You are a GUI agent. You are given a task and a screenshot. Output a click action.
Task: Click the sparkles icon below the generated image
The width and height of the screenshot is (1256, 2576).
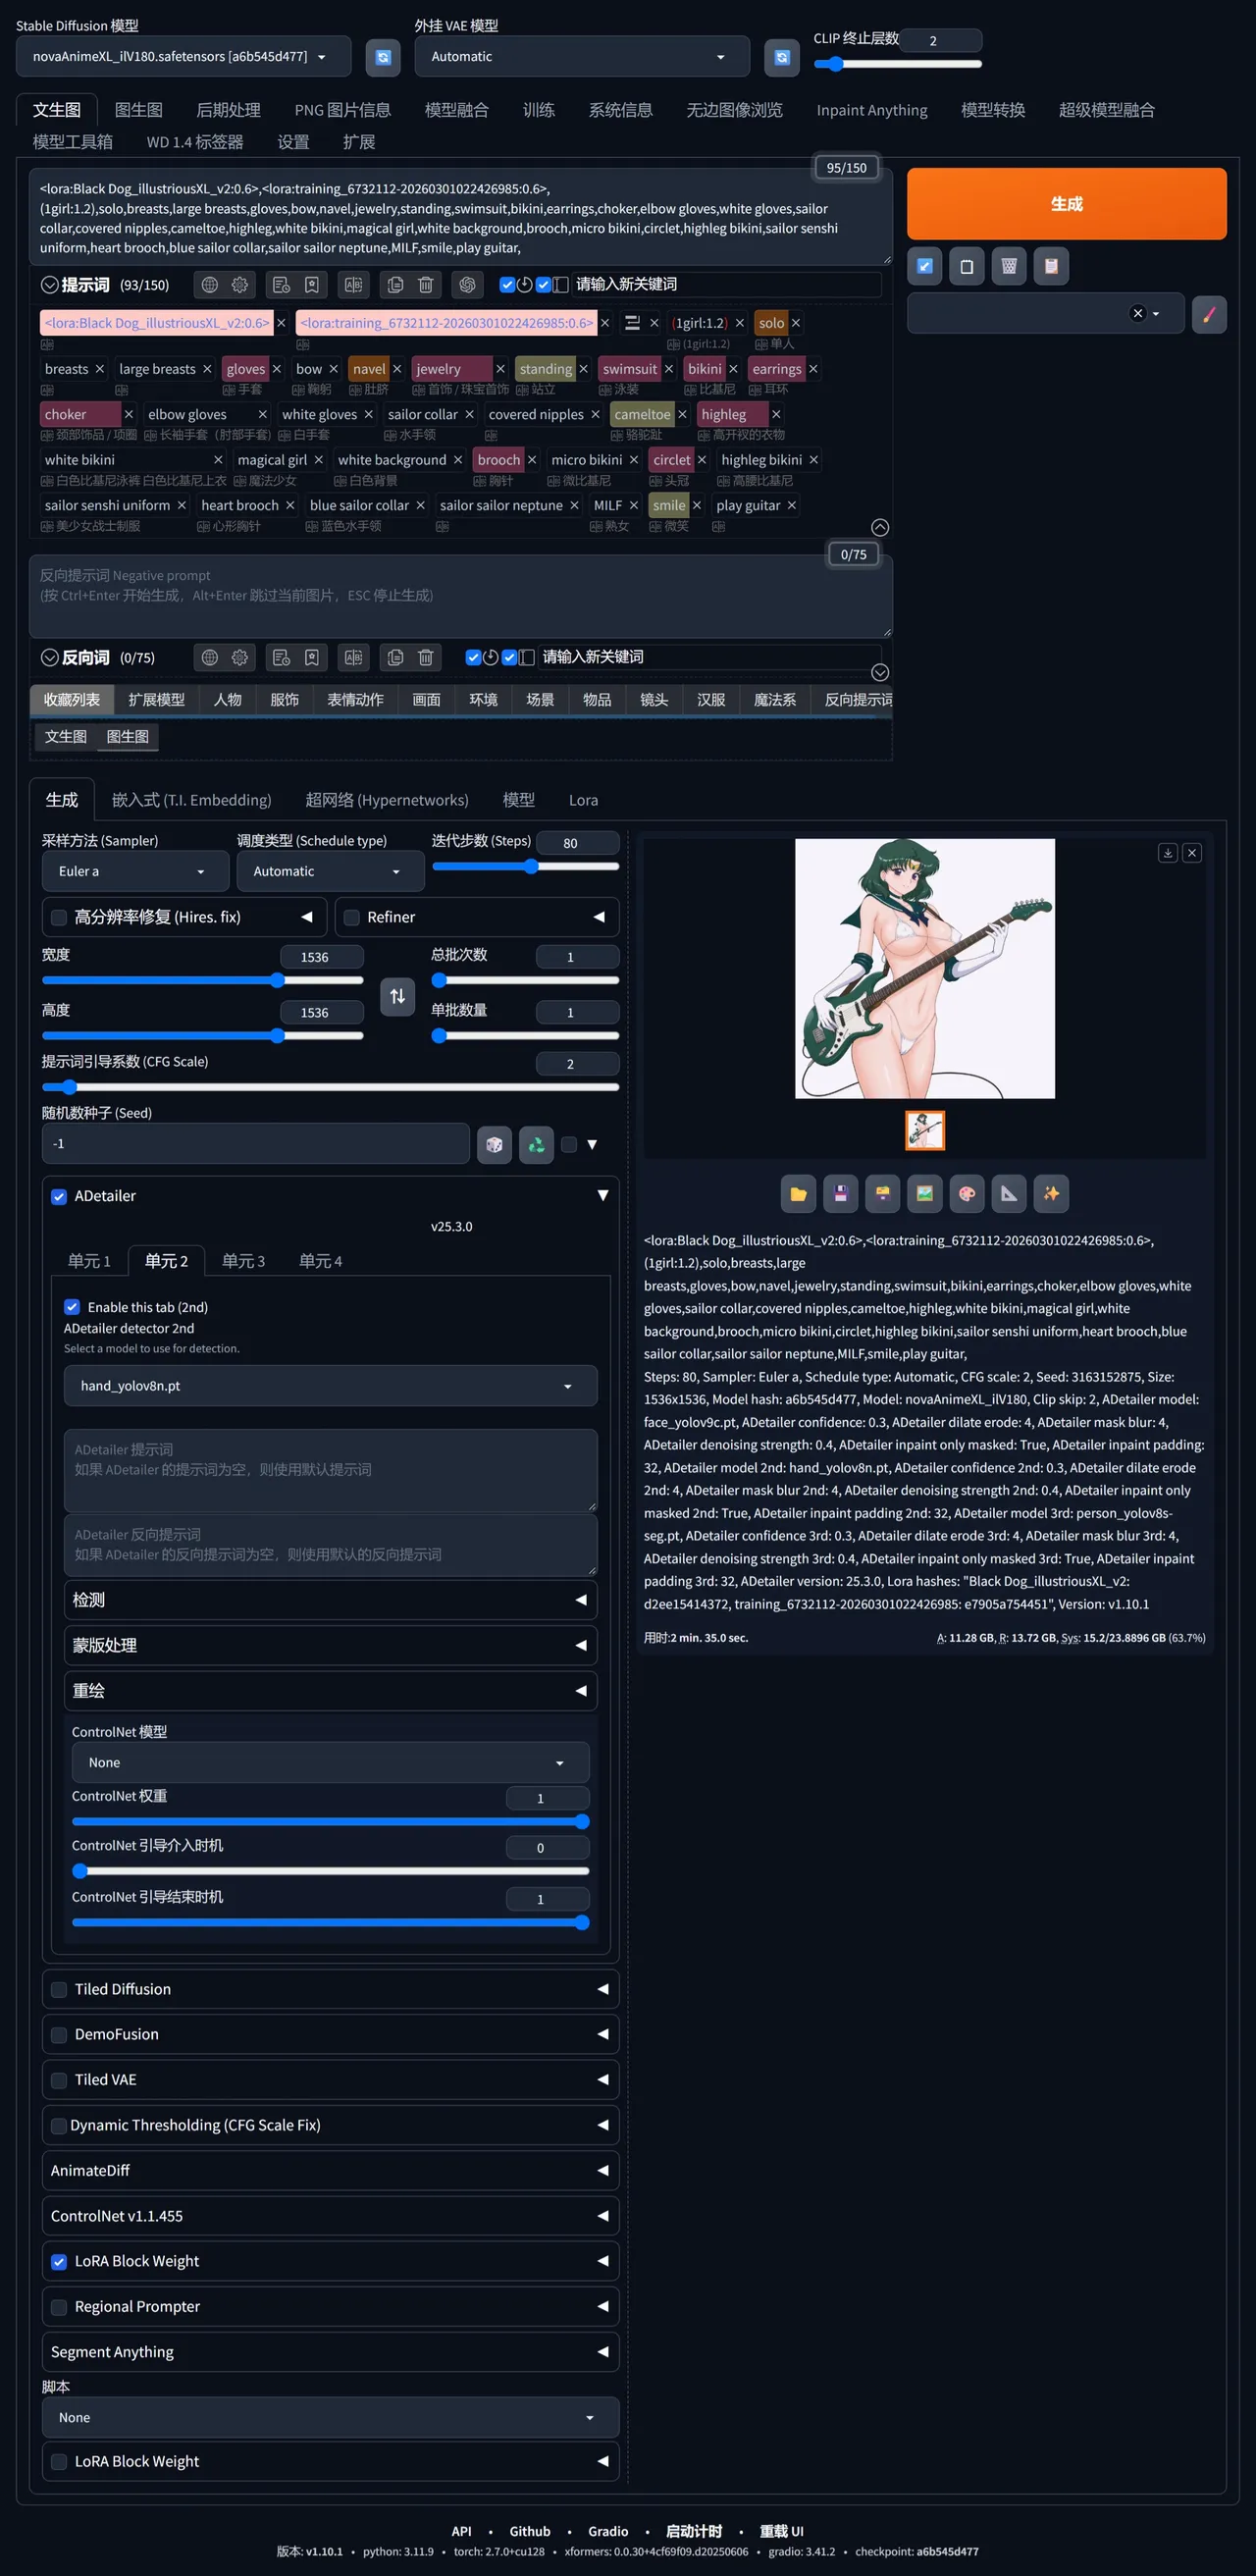pyautogui.click(x=1051, y=1193)
